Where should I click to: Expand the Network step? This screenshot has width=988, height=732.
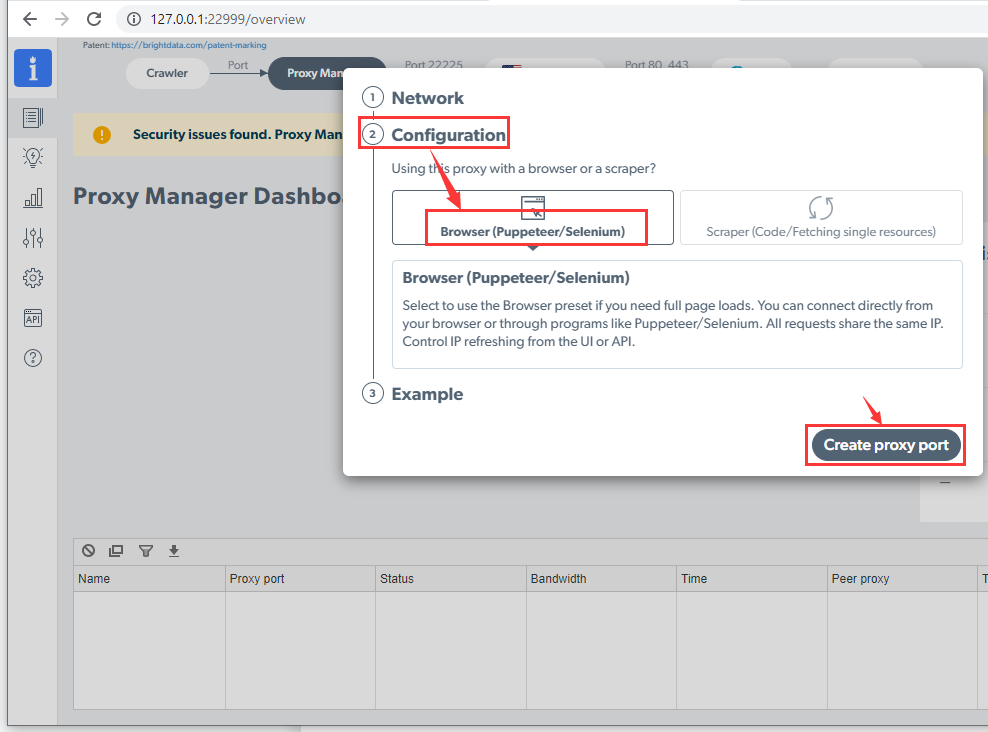click(427, 98)
